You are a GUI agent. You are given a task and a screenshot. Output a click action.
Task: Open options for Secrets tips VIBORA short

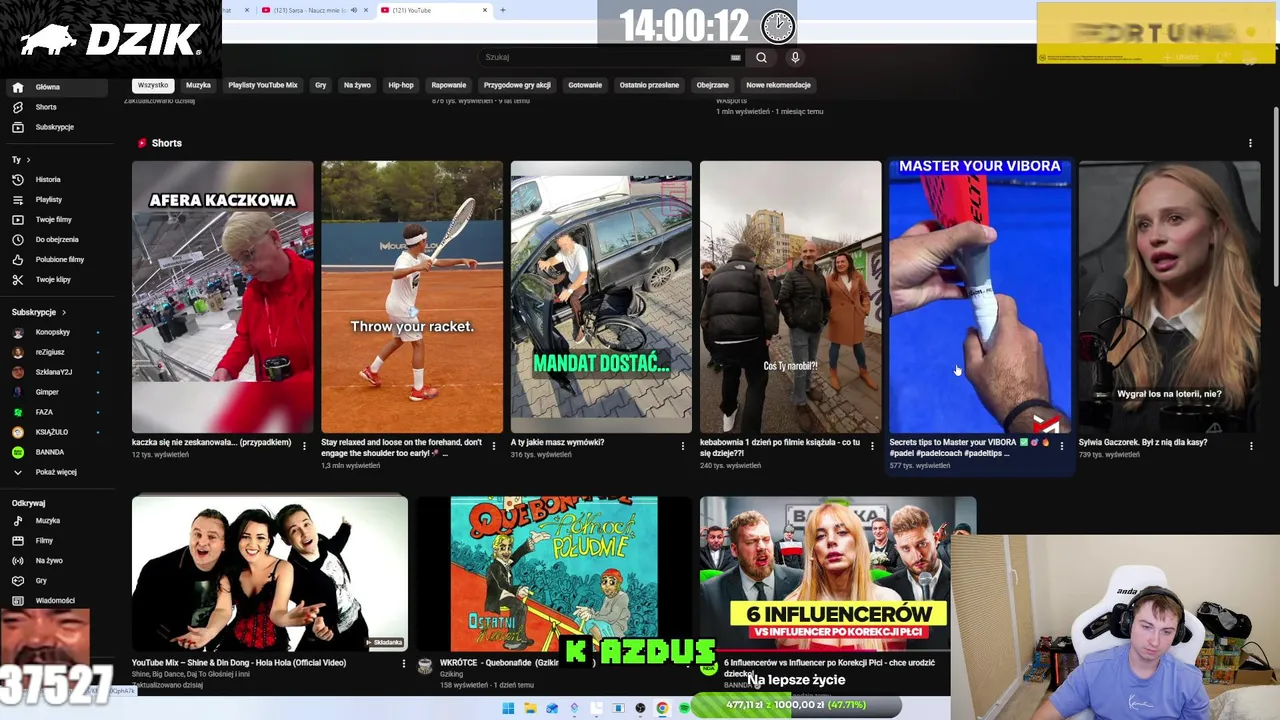1062,446
